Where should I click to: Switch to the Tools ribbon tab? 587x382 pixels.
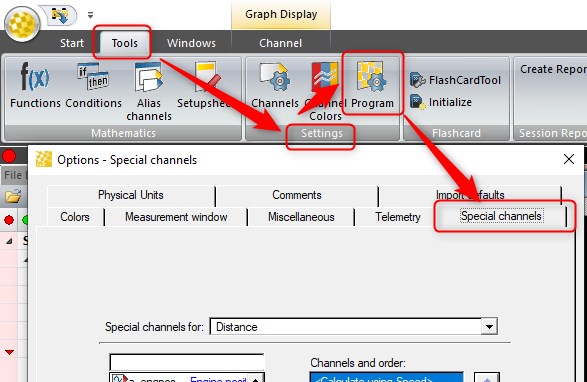124,43
